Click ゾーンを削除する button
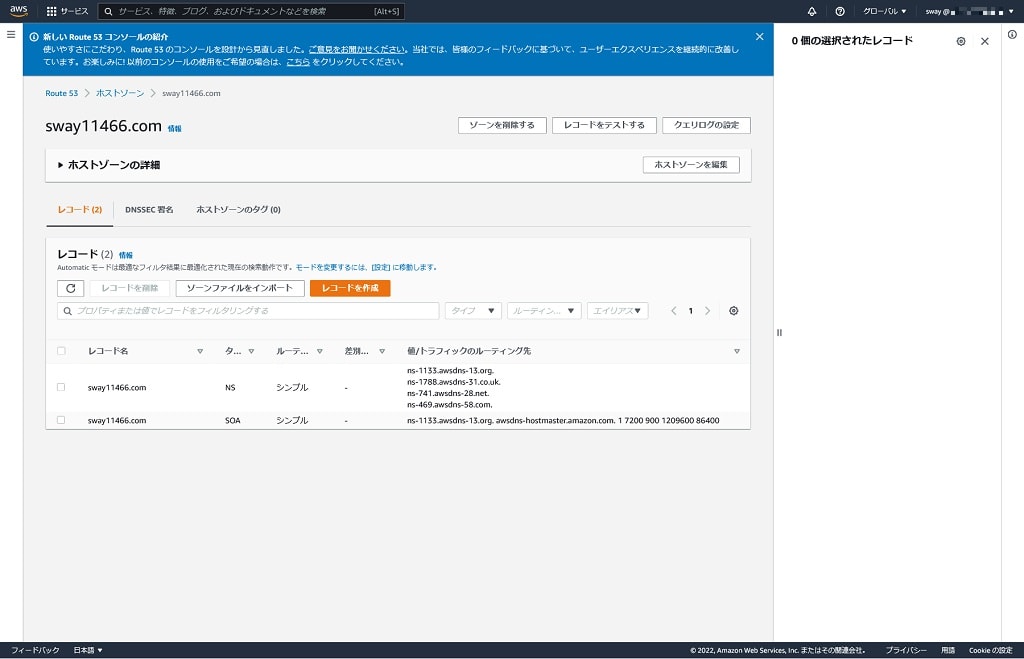Screen dimensions: 1024x659 pyautogui.click(x=502, y=125)
